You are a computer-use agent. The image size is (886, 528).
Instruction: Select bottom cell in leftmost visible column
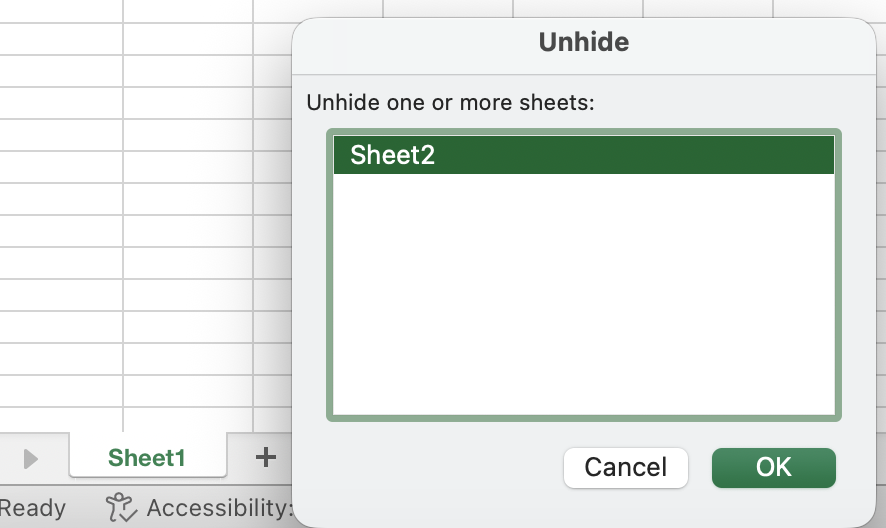click(60, 418)
